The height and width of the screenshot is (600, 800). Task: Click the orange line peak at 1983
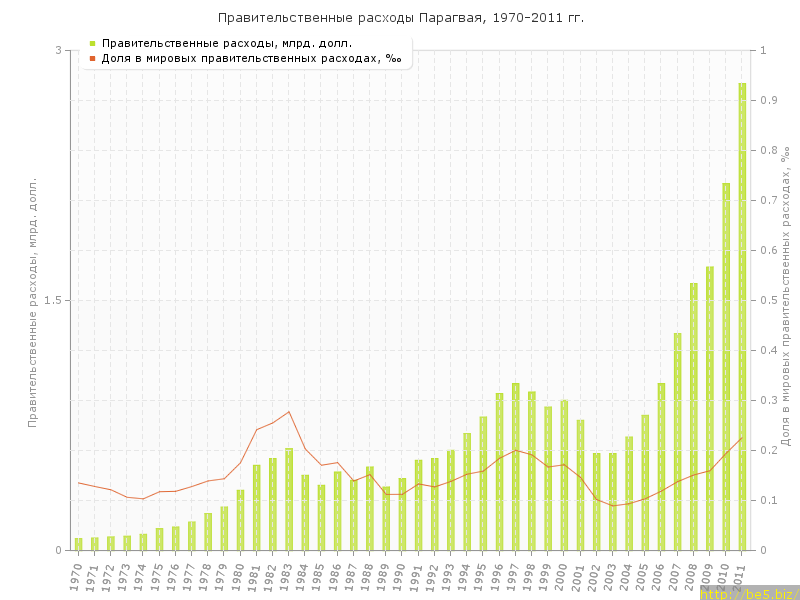(x=289, y=412)
